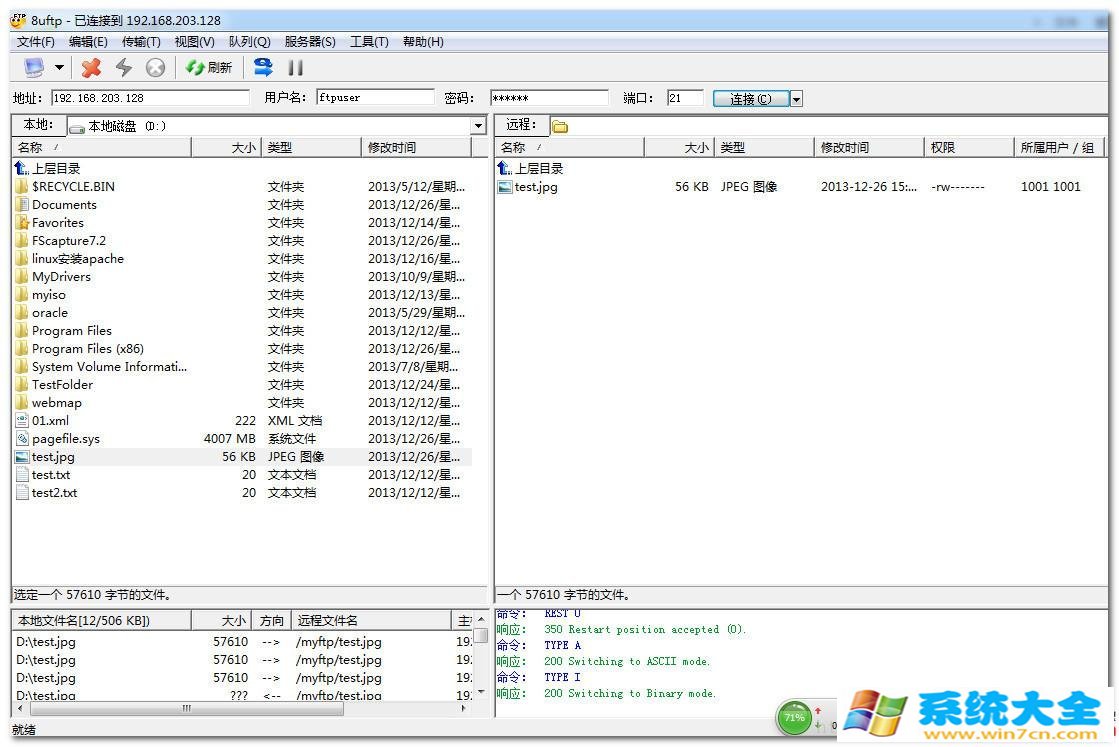The width and height of the screenshot is (1119, 747).
Task: Click the queue horizontal scrollbar thumb
Action: [187, 708]
